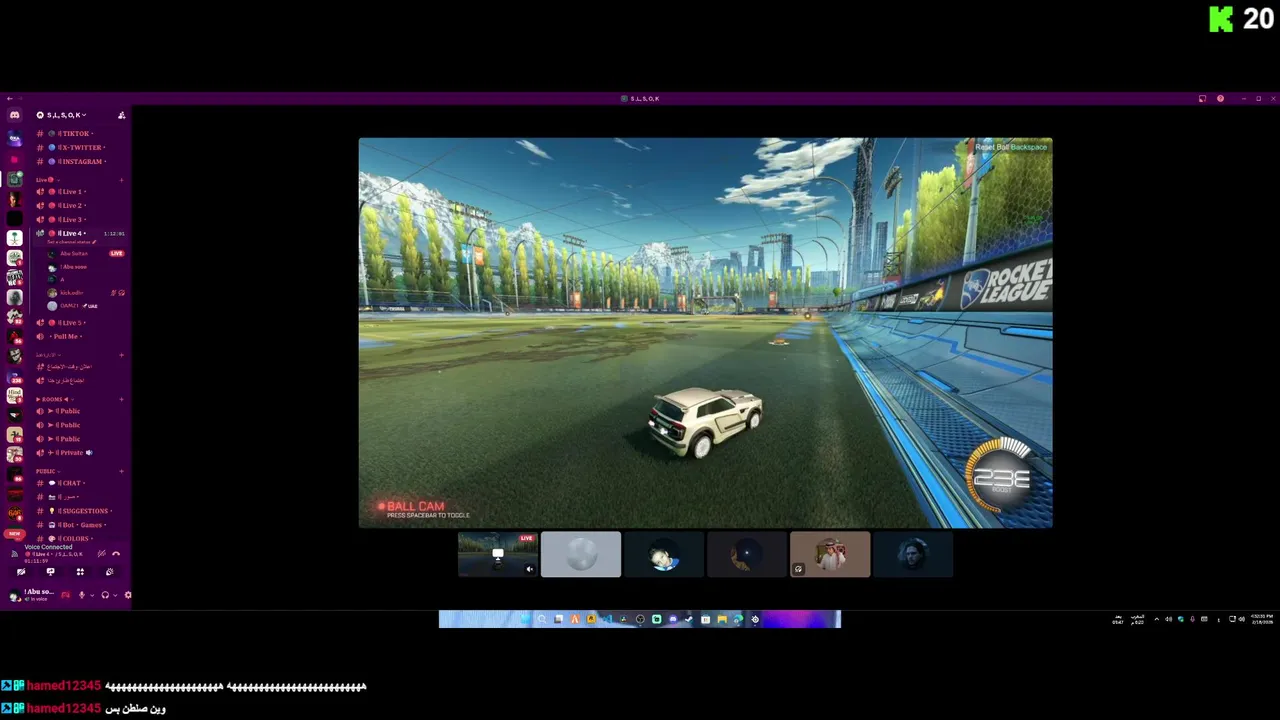Open the server with the Saudi emblem icon
Screen dimensions: 1280x720
tap(14, 238)
